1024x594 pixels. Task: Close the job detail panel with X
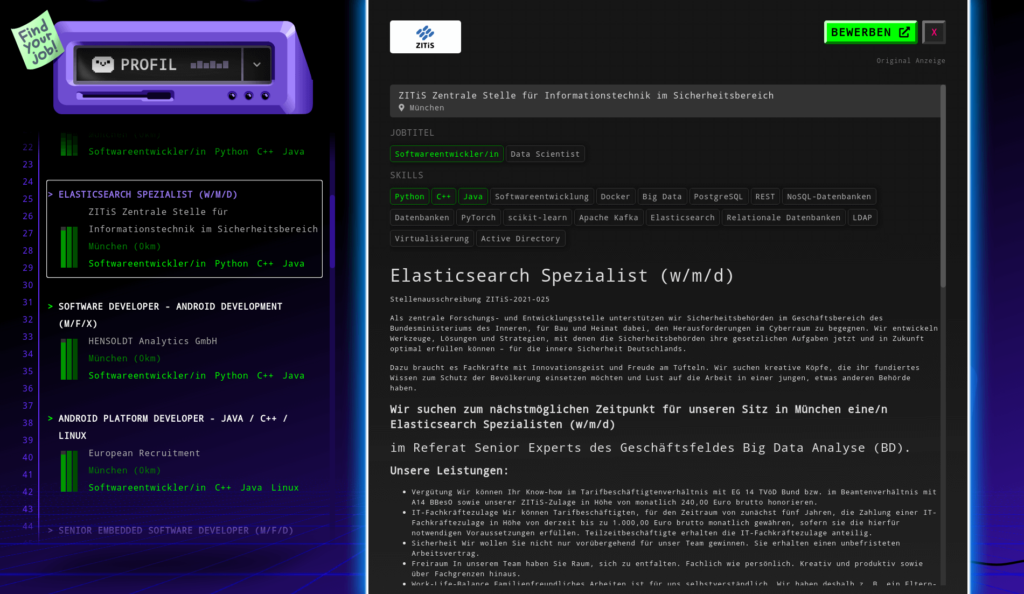(x=934, y=32)
